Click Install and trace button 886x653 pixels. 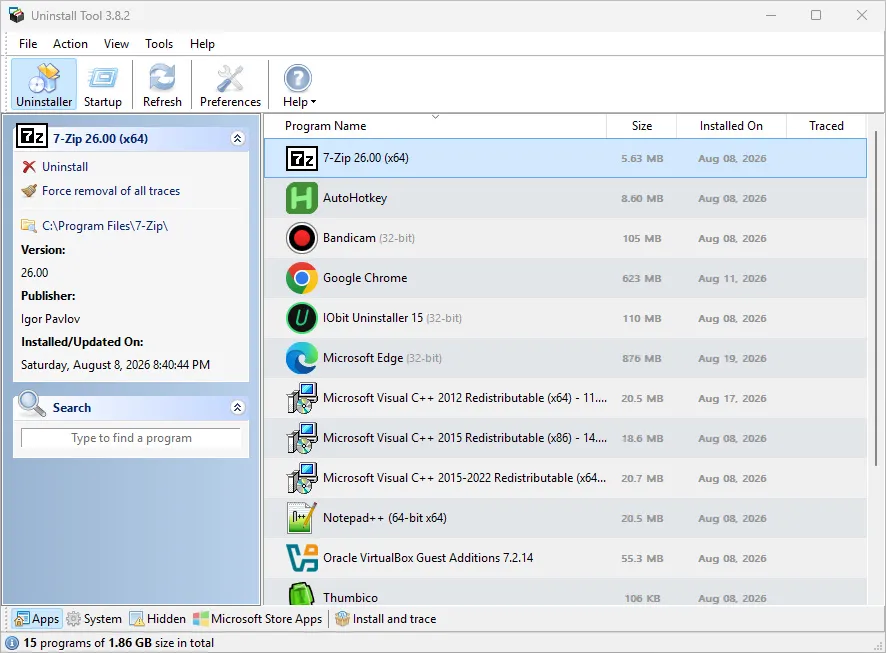[385, 619]
